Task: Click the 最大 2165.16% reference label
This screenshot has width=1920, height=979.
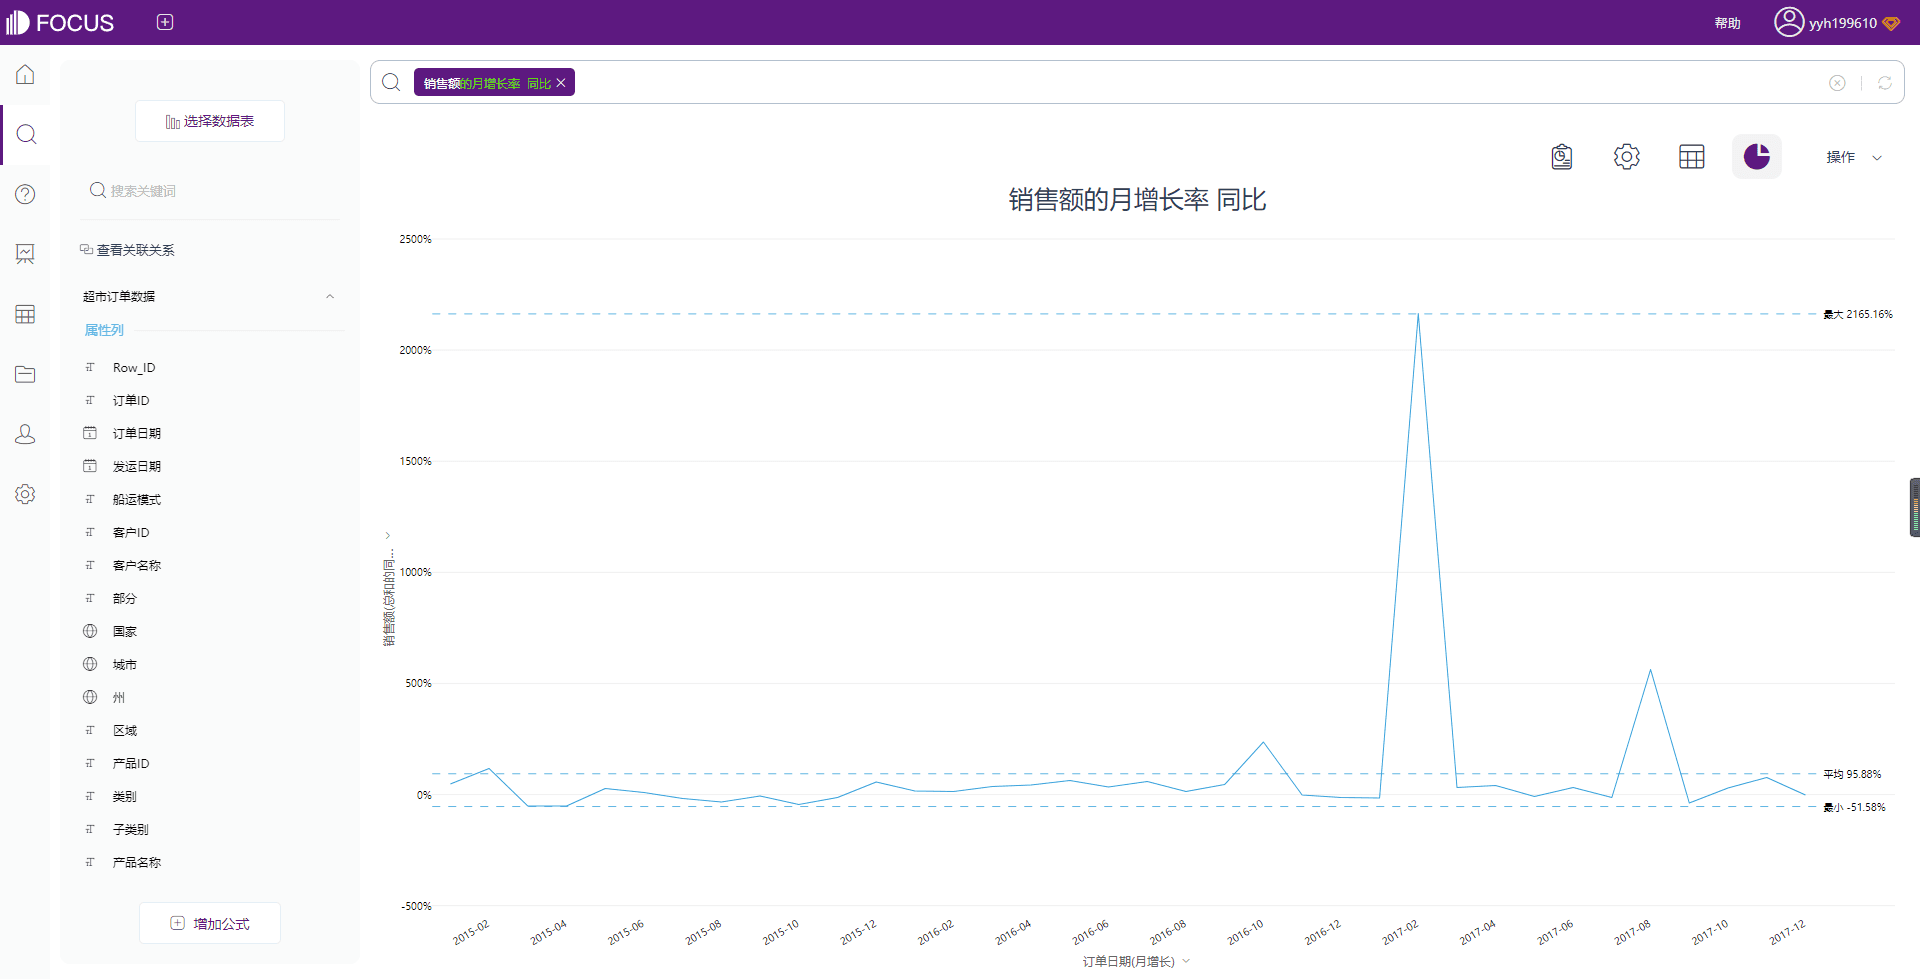Action: [1858, 314]
